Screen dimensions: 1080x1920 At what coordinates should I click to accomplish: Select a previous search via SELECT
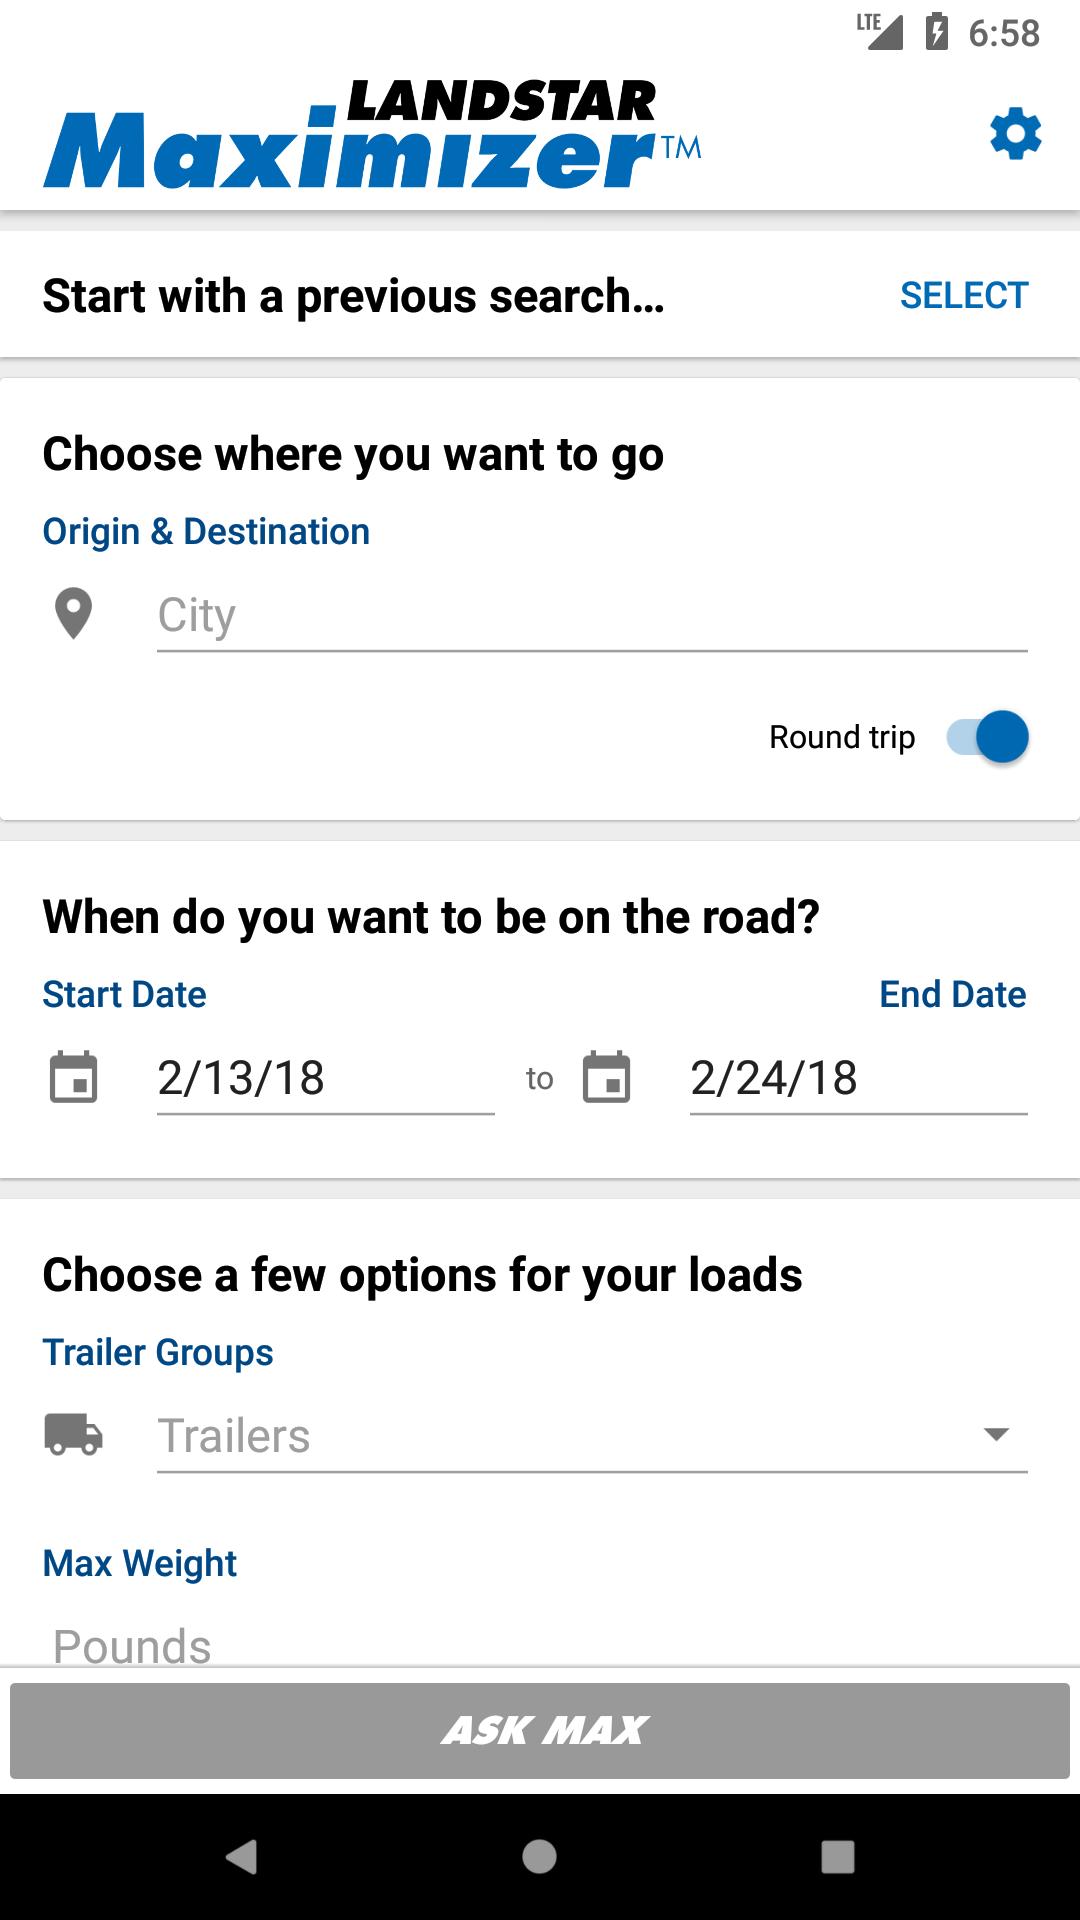click(964, 295)
